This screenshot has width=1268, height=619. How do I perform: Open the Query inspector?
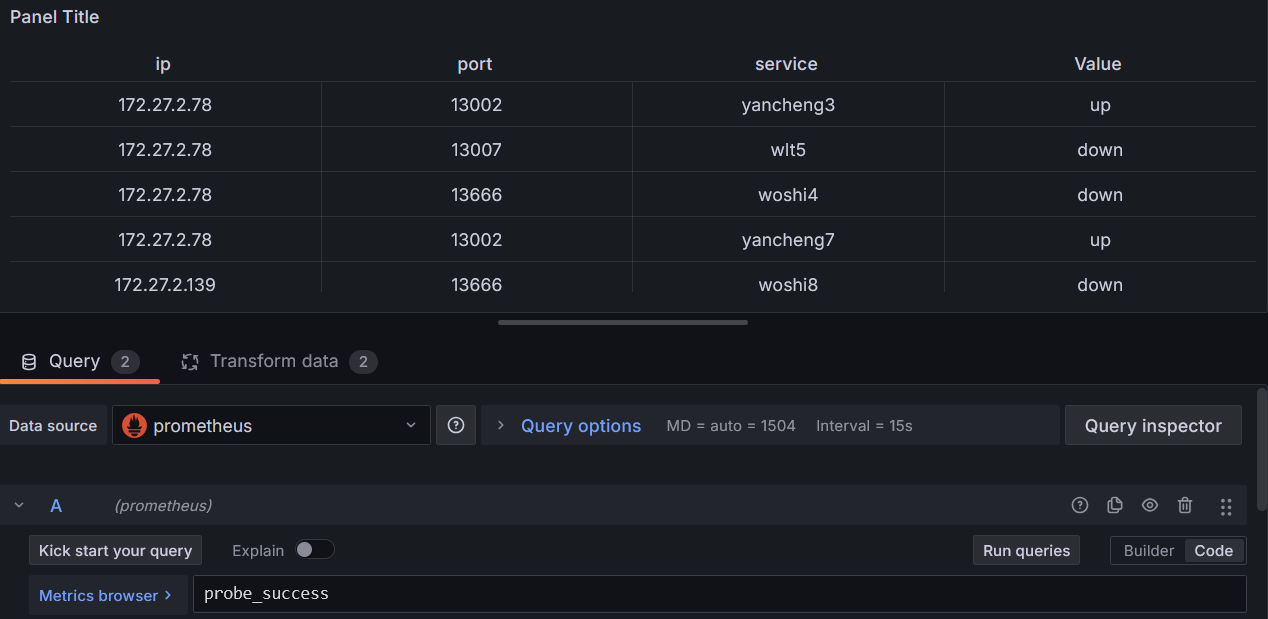click(1153, 425)
